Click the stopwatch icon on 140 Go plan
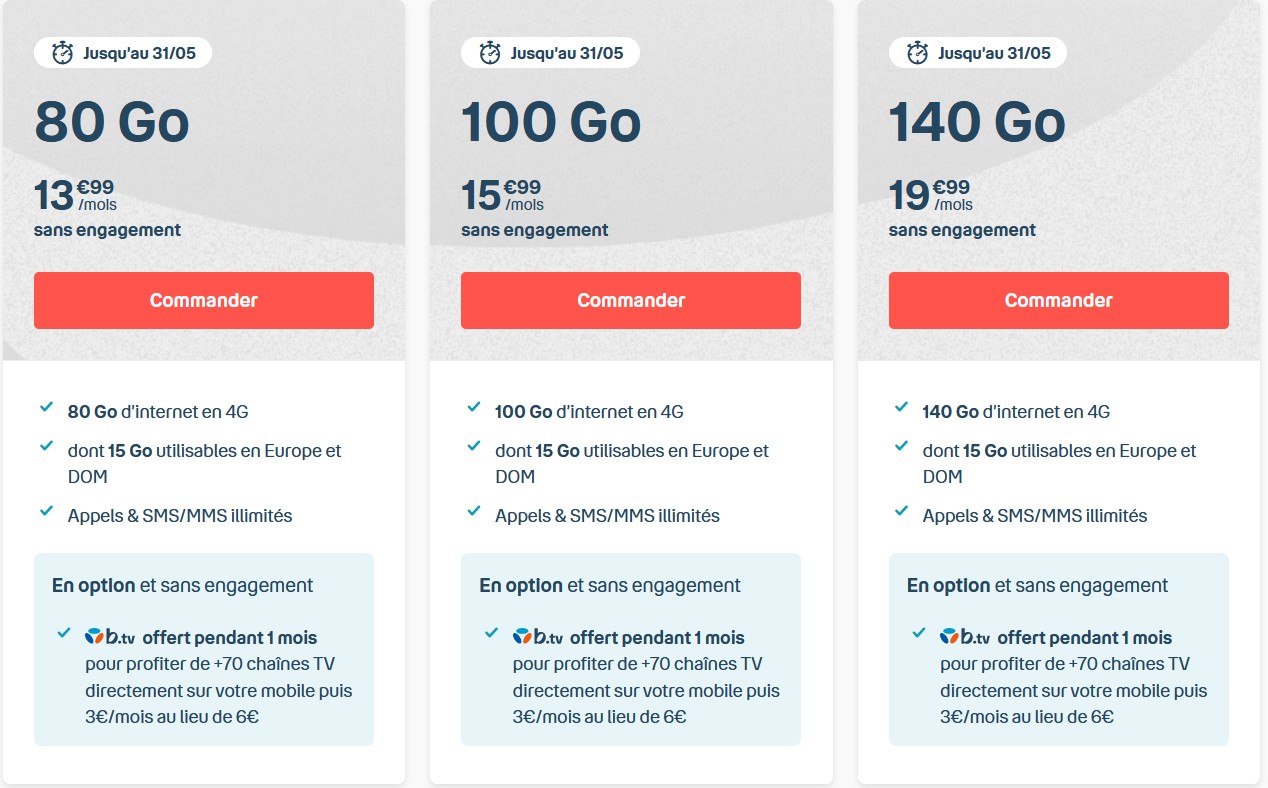The height and width of the screenshot is (788, 1268). click(x=917, y=53)
